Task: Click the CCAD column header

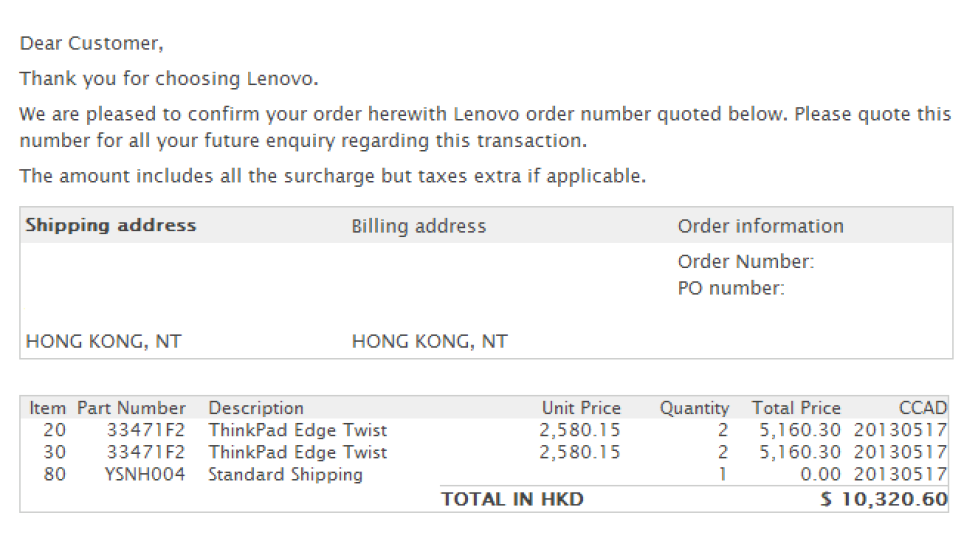Action: pos(921,408)
